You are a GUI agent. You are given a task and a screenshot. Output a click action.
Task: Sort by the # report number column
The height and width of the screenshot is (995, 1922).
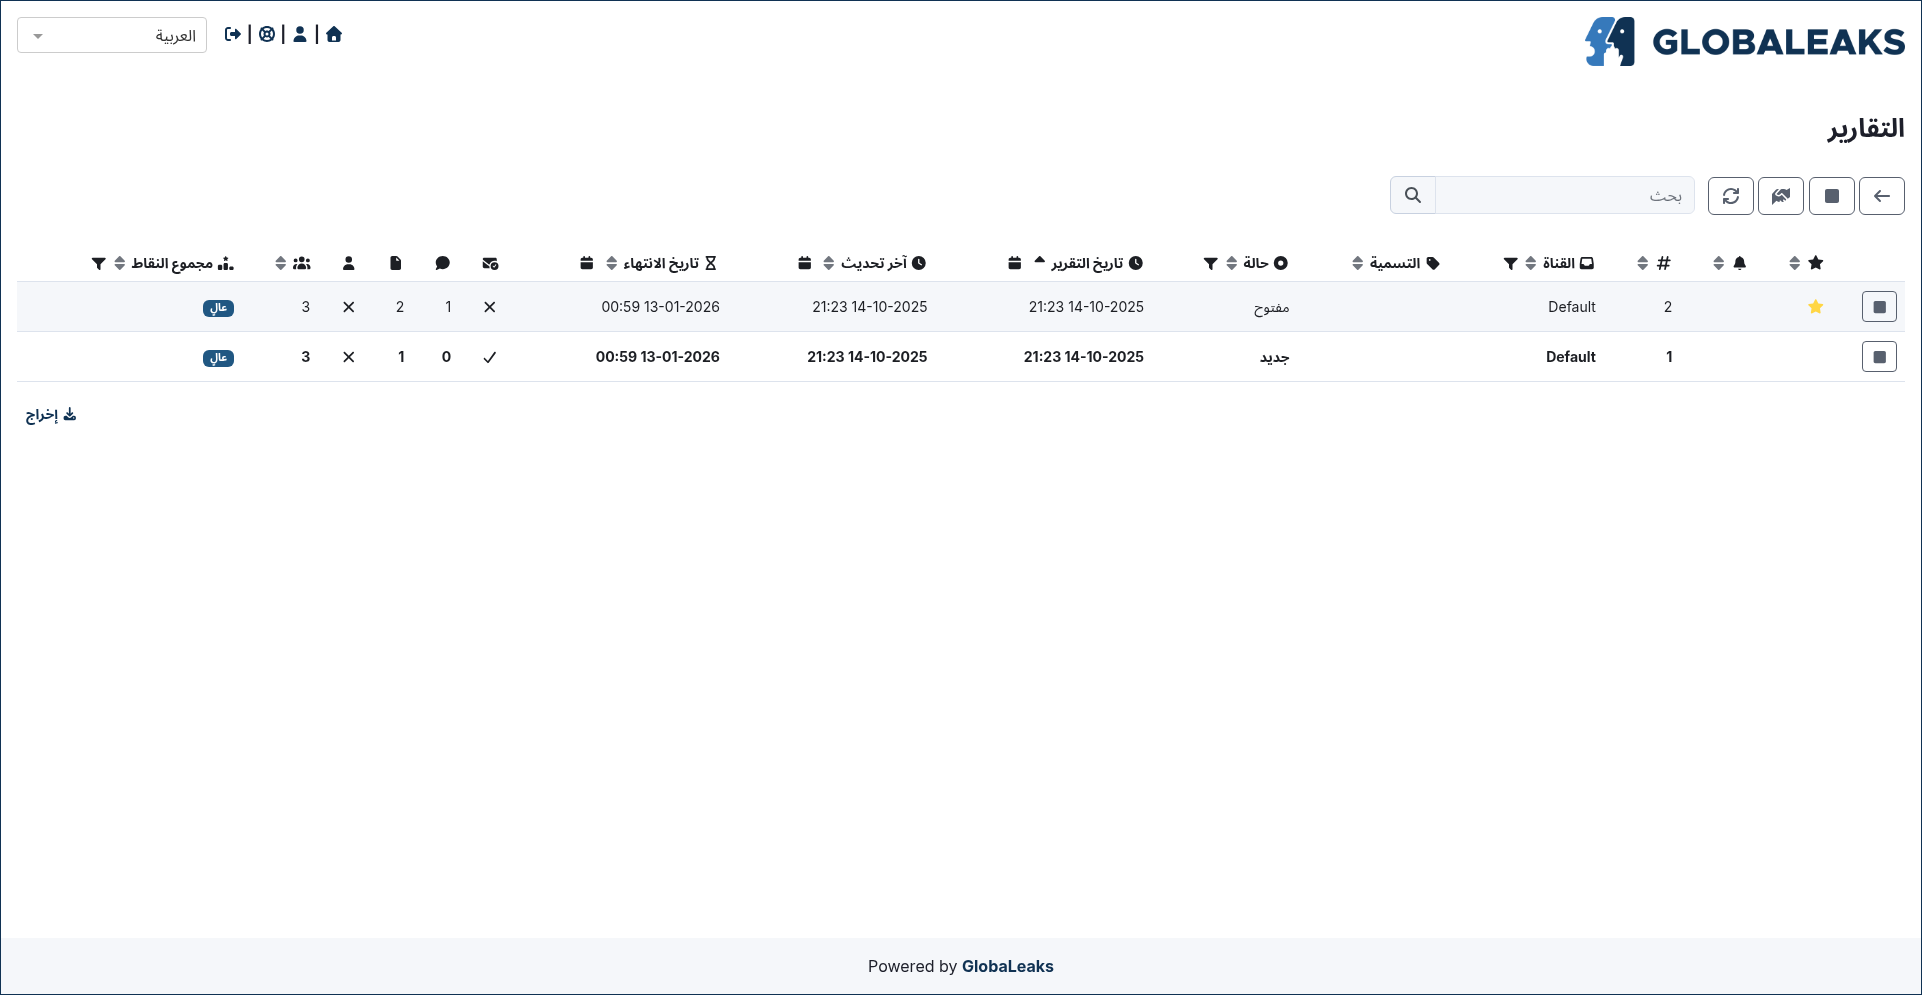pos(1643,263)
